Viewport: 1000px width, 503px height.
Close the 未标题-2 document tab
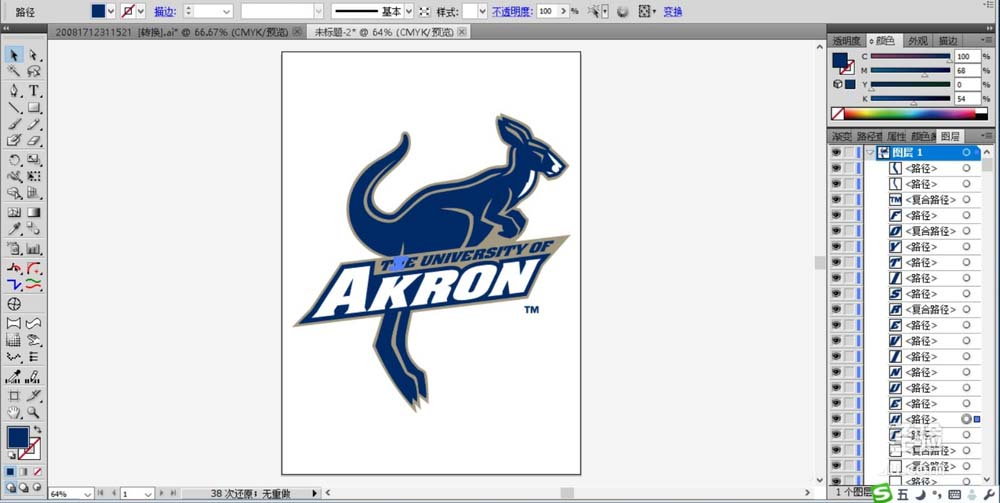462,32
